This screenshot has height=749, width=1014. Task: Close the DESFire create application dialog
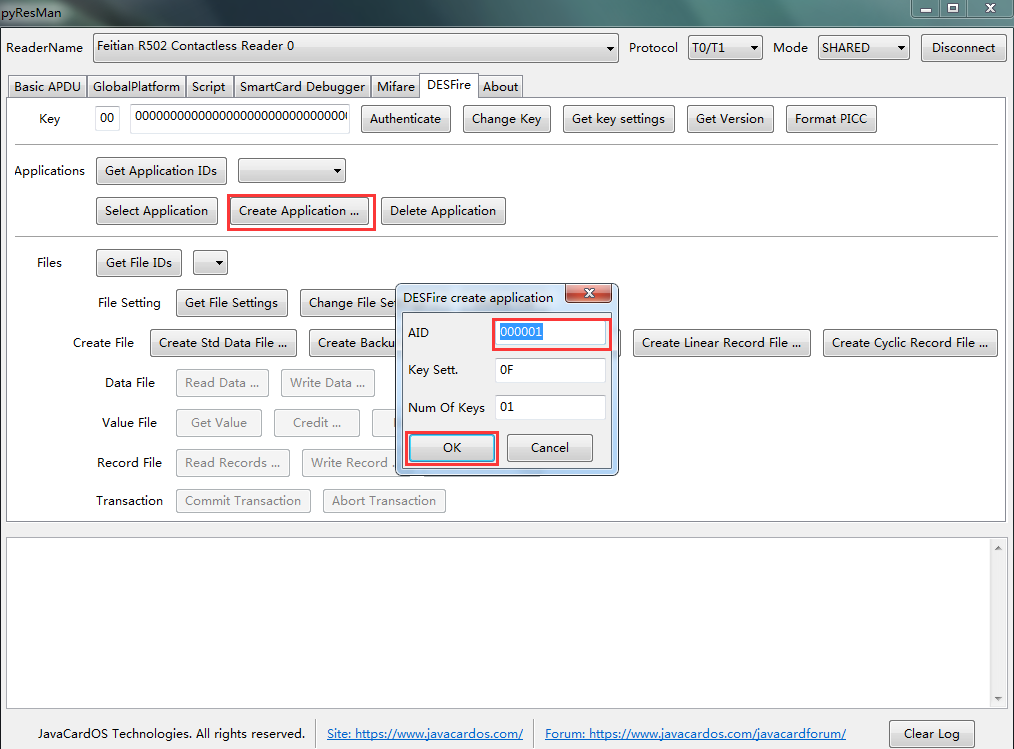pyautogui.click(x=588, y=293)
